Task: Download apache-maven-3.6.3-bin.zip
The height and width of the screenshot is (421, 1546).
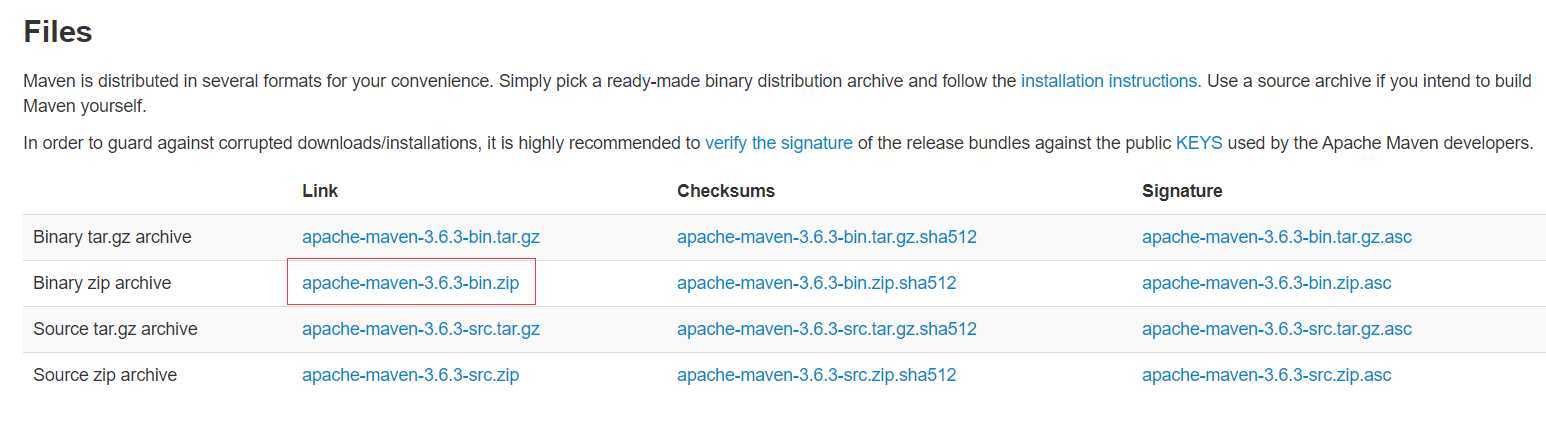Action: (410, 283)
